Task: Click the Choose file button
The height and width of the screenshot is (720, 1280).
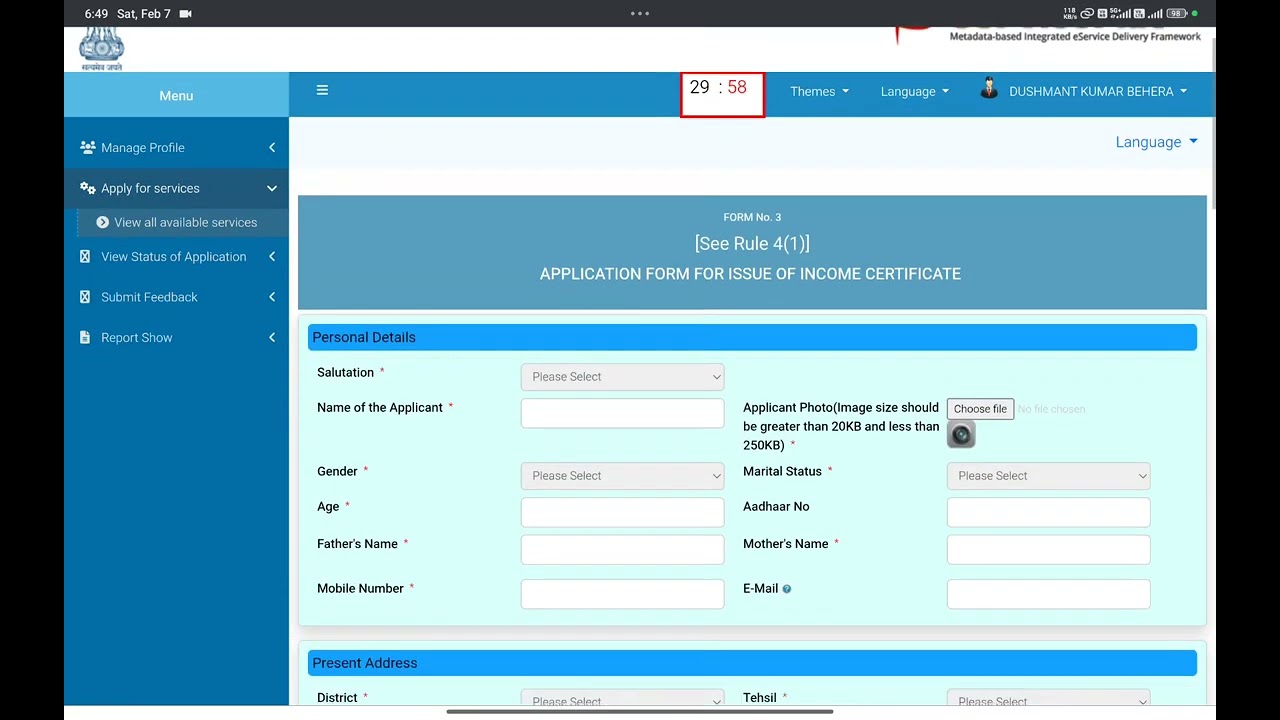Action: (x=980, y=409)
